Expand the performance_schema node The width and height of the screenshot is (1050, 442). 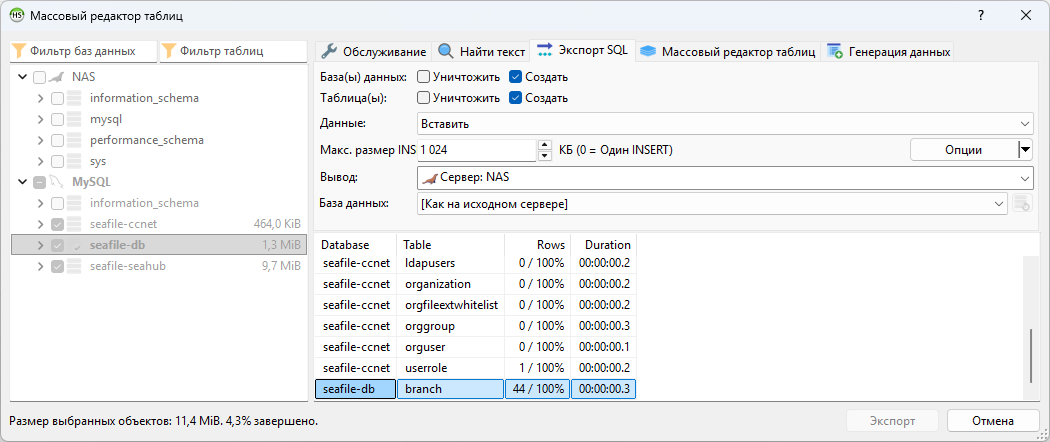(41, 141)
